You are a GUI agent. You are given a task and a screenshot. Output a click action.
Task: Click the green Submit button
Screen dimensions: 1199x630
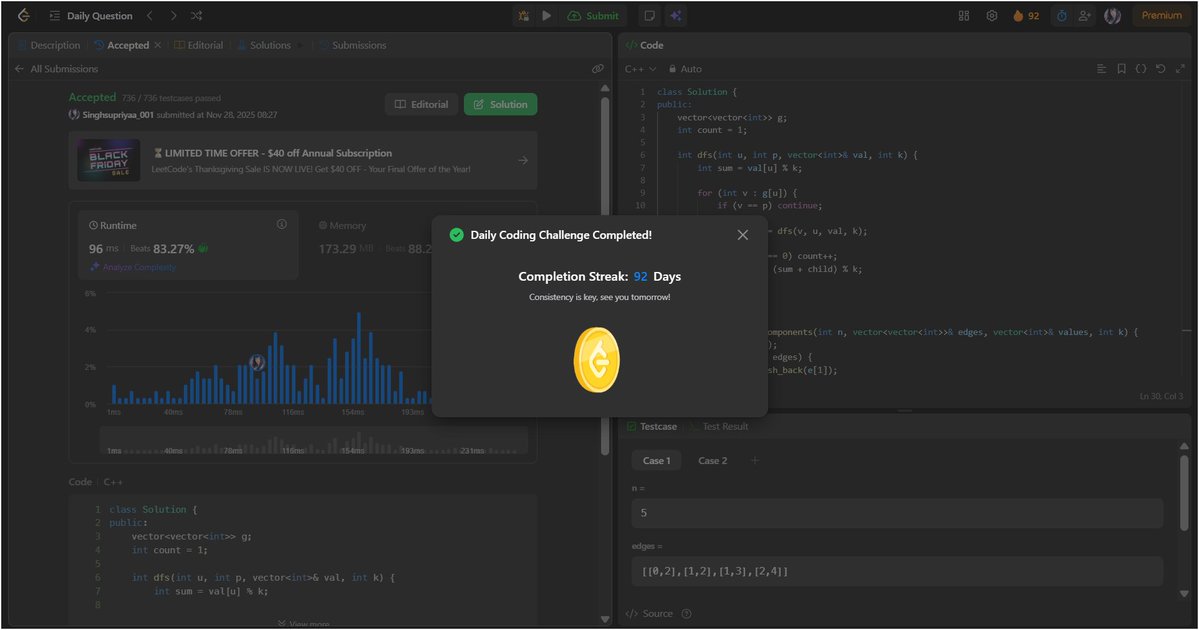(x=594, y=15)
